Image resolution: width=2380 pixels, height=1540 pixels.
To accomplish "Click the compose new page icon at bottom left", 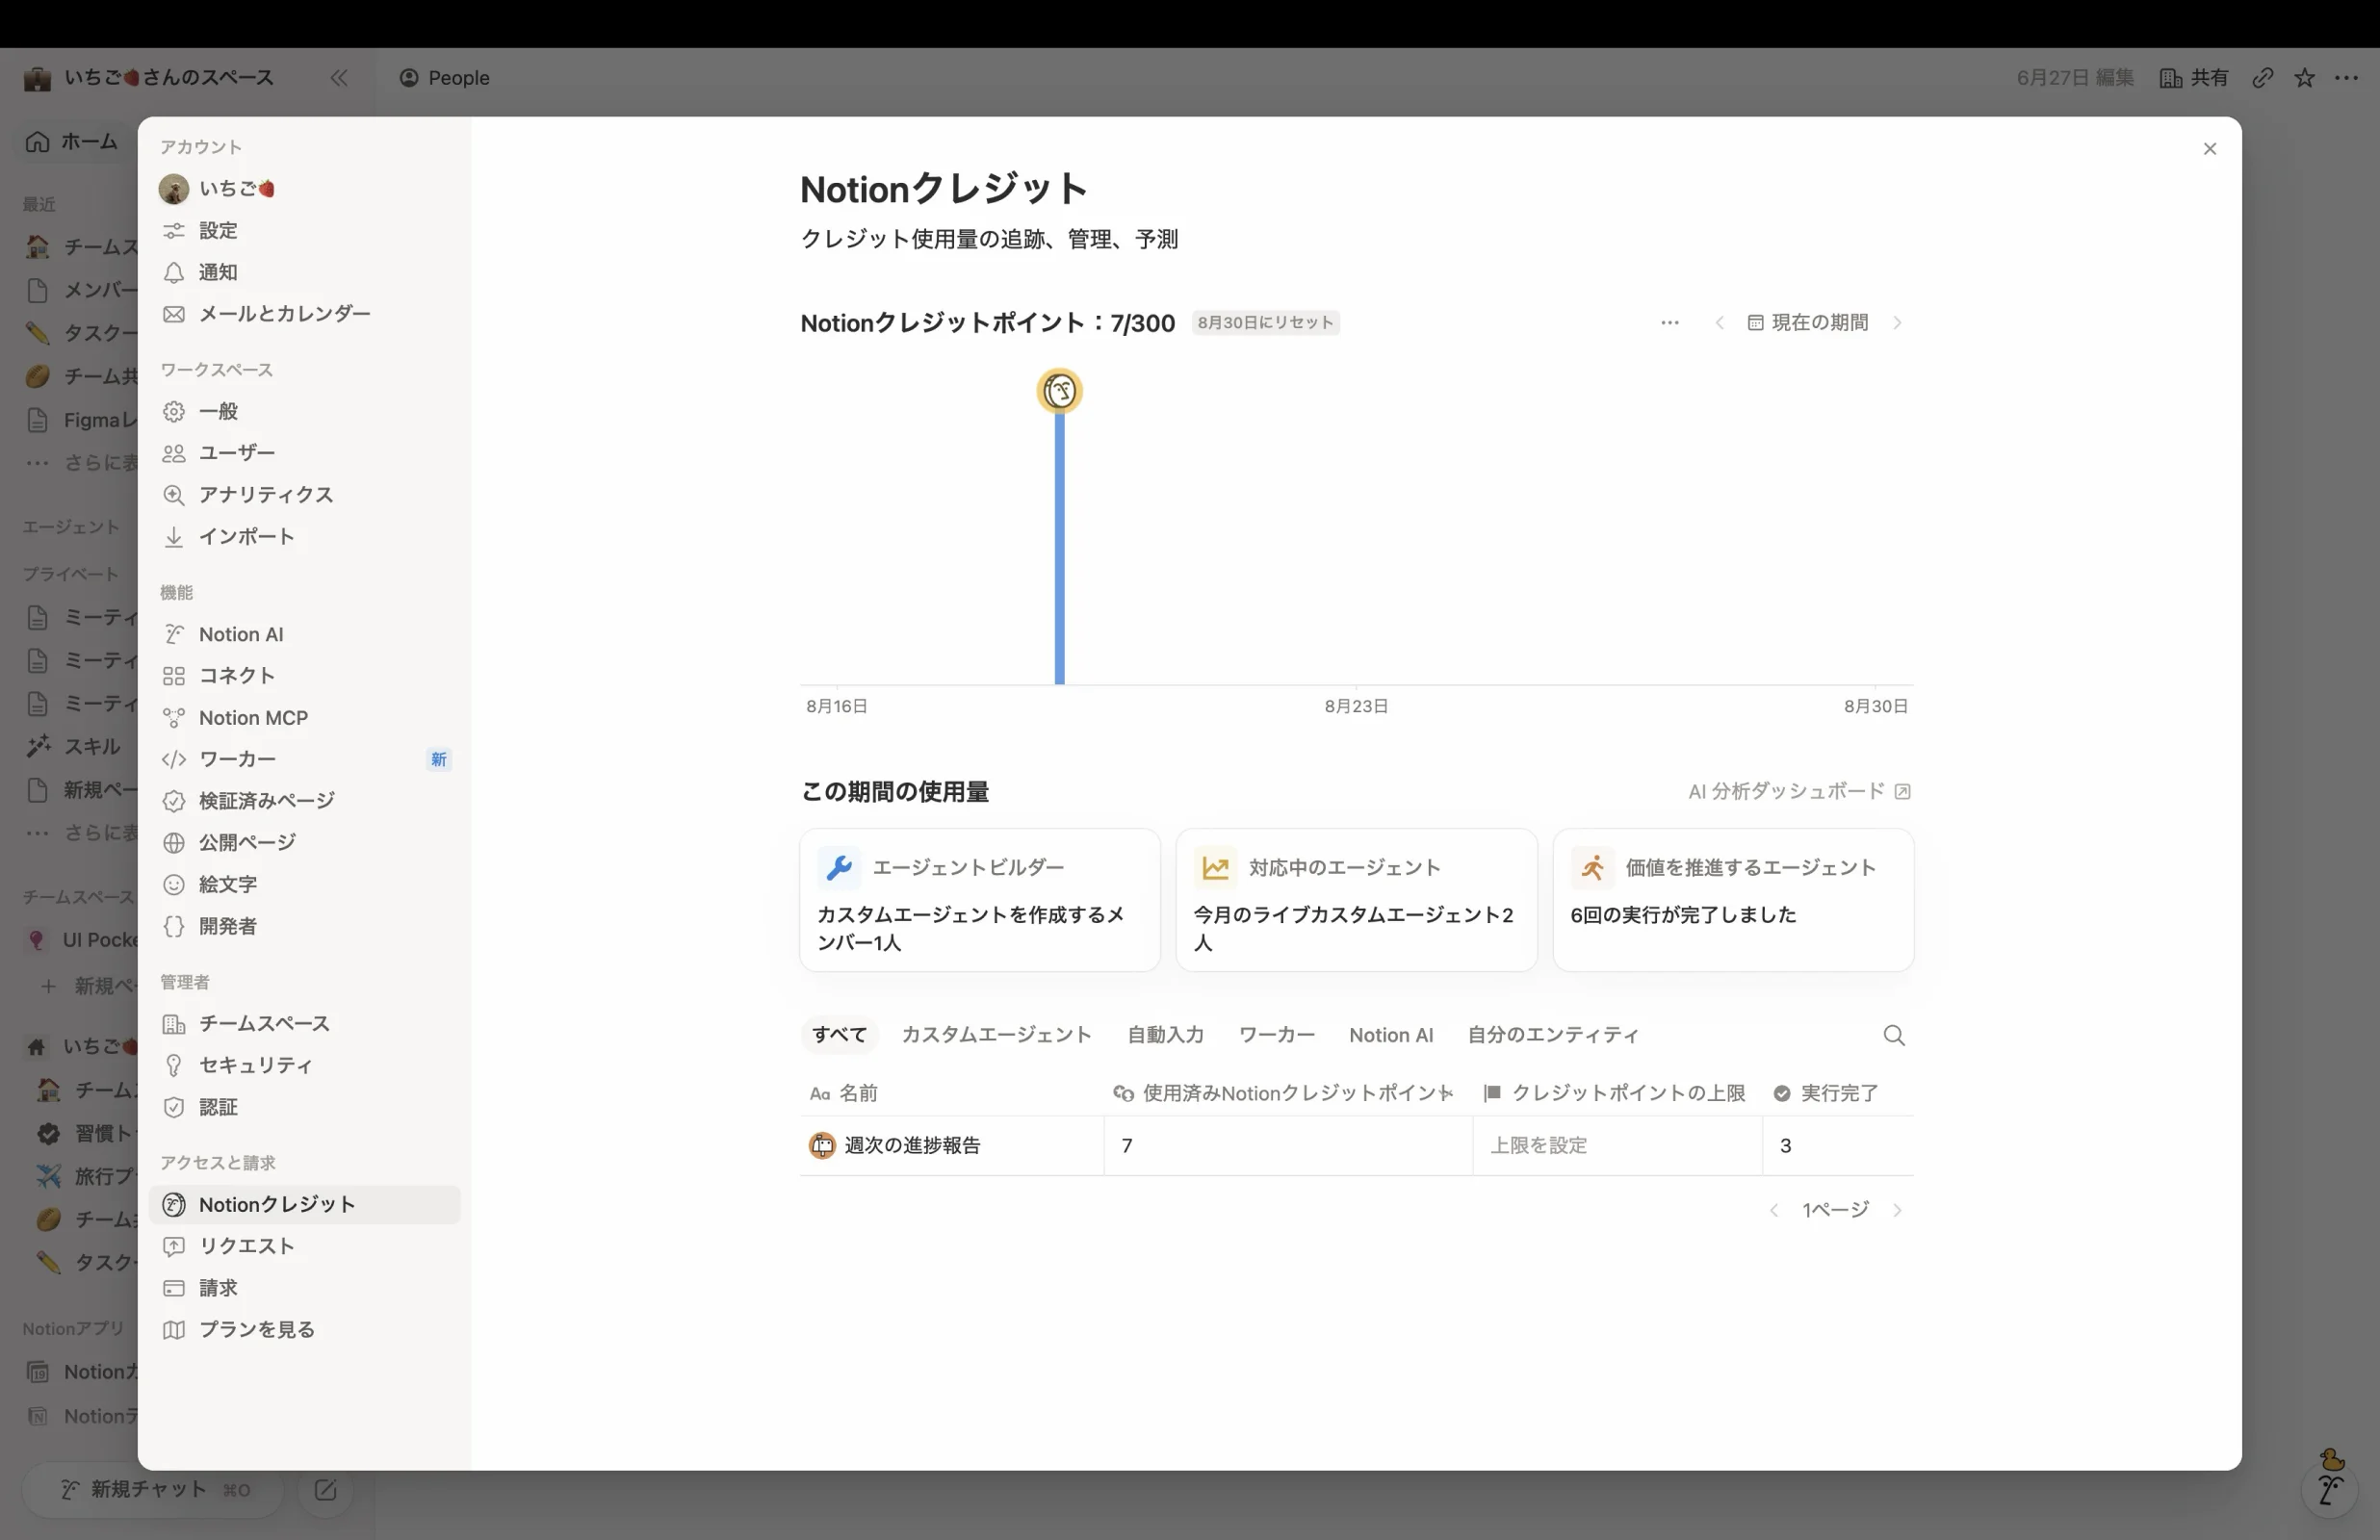I will coord(325,1490).
